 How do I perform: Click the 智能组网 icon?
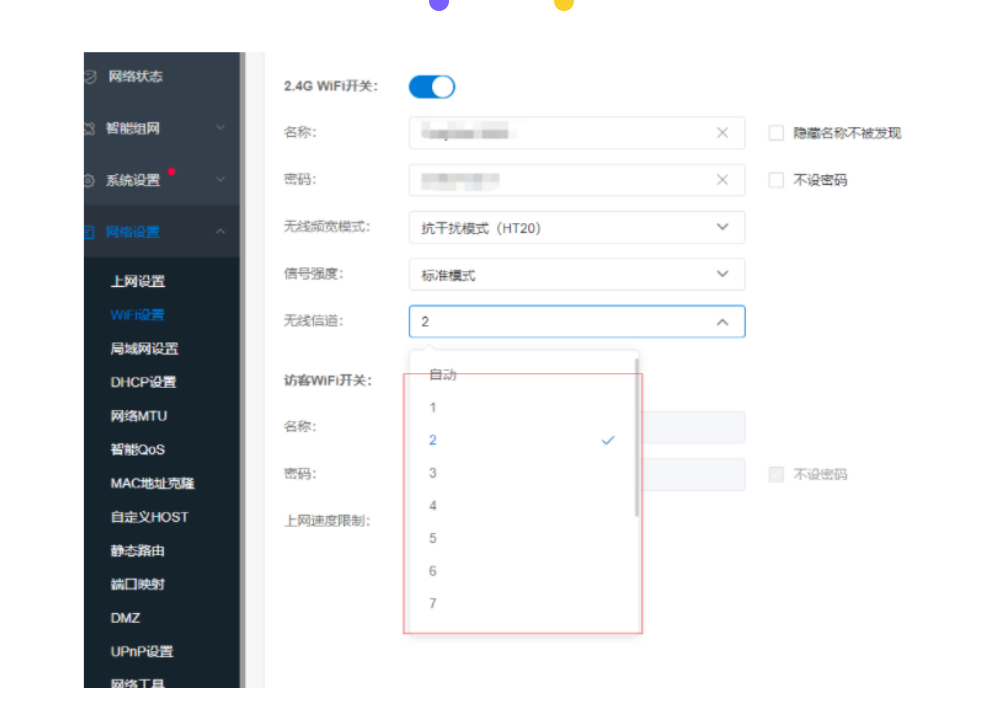(x=90, y=129)
